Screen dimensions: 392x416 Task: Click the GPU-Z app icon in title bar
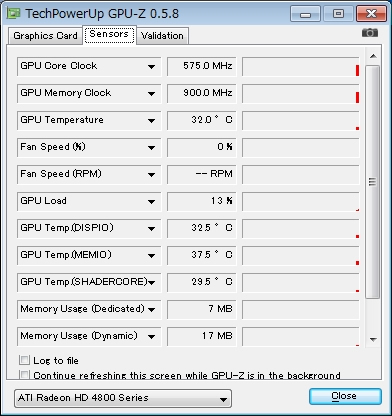point(14,13)
